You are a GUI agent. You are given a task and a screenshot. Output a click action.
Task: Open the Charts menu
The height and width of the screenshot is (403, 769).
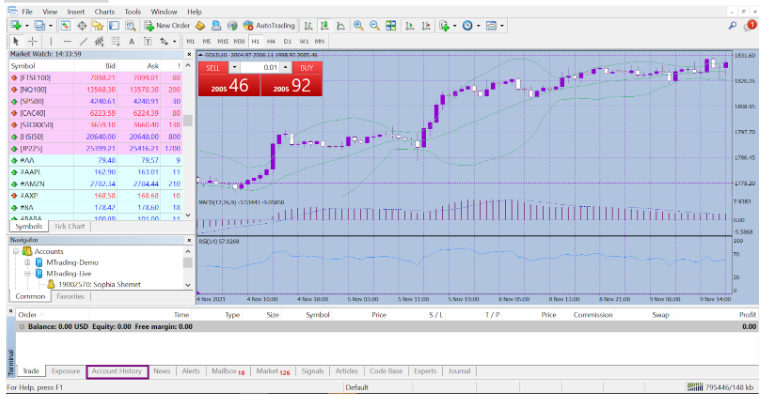pos(104,12)
